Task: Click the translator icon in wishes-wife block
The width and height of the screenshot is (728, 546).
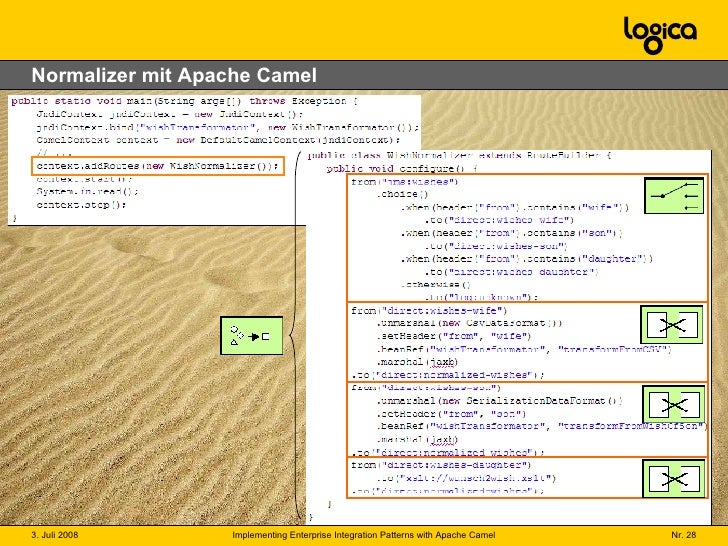Action: coord(671,325)
